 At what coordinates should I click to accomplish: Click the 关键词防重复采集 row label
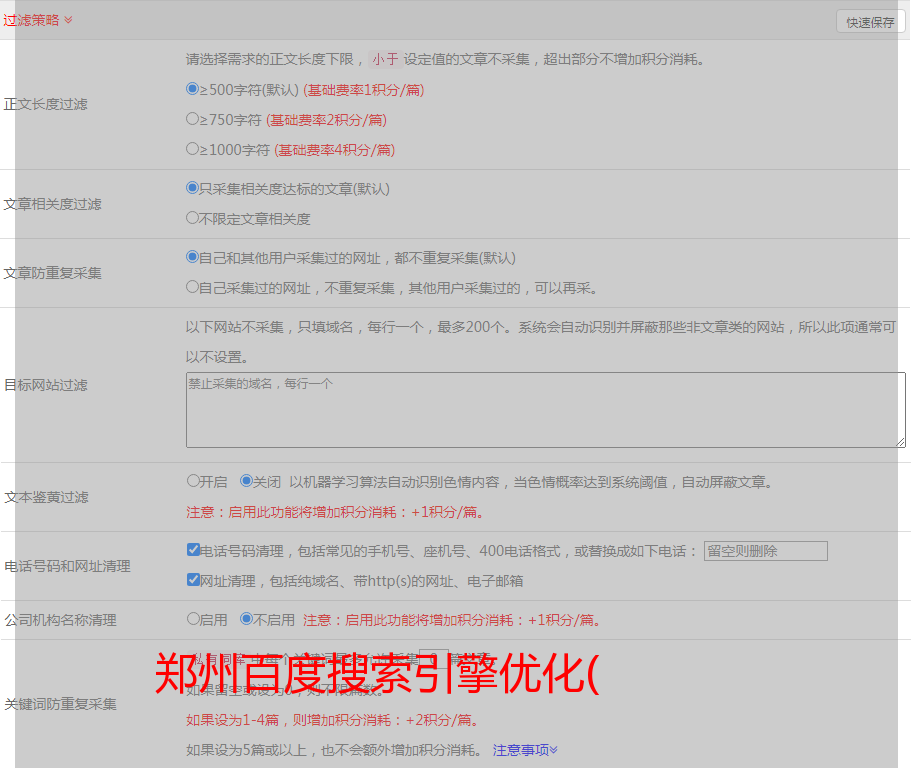coord(60,704)
